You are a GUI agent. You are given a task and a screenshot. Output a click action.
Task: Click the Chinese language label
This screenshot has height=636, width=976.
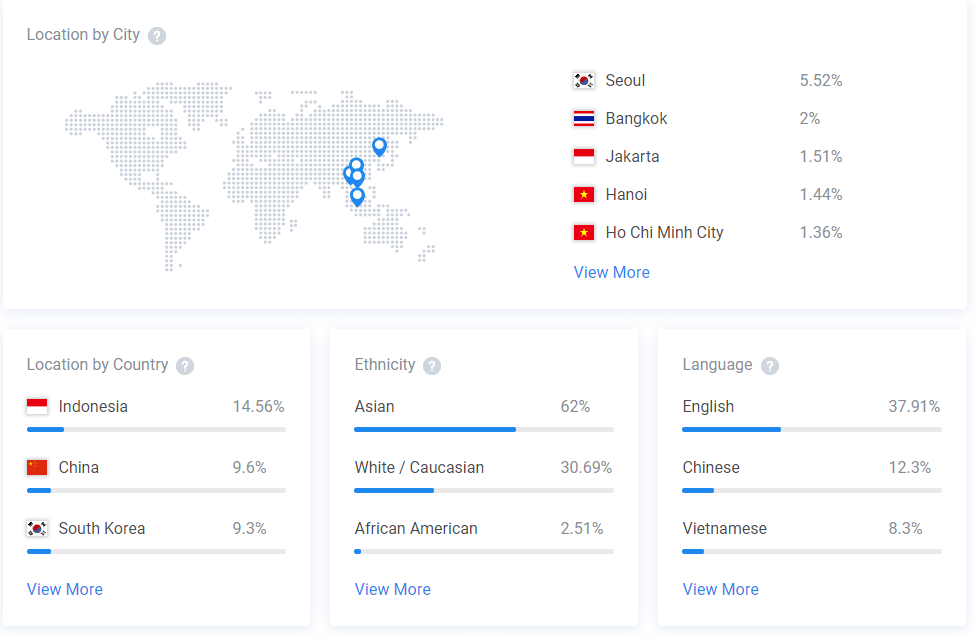point(711,467)
